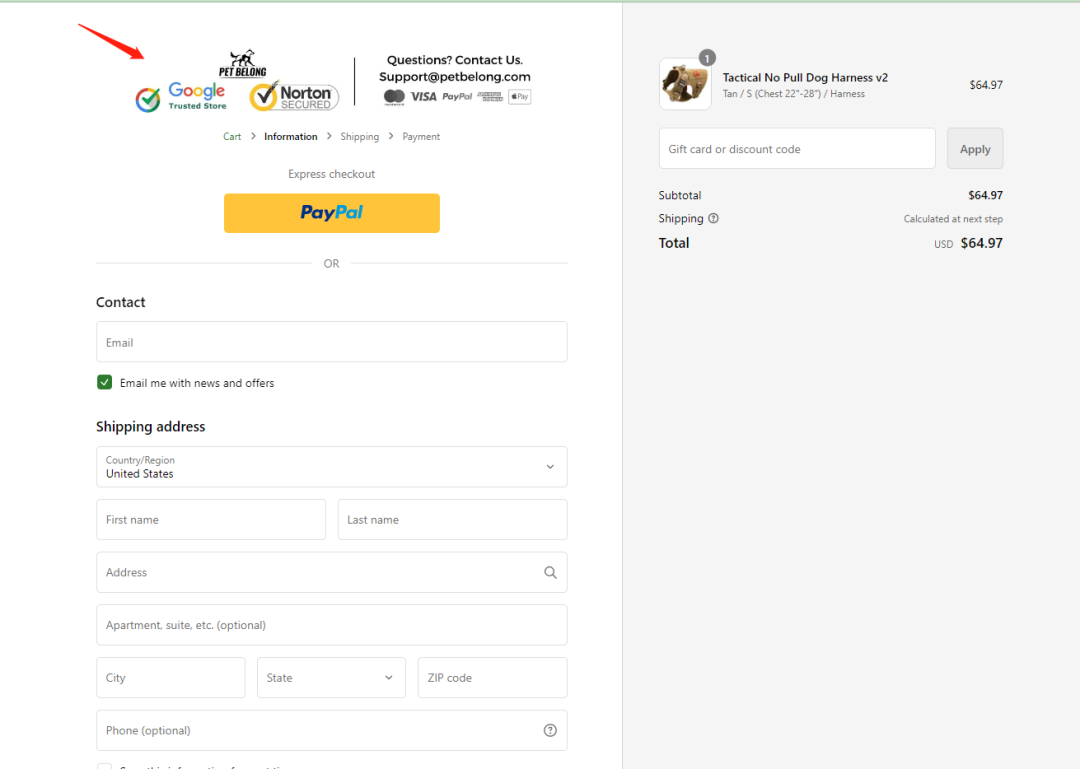Viewport: 1080px width, 769px height.
Task: Click the Email input field
Action: pos(331,342)
